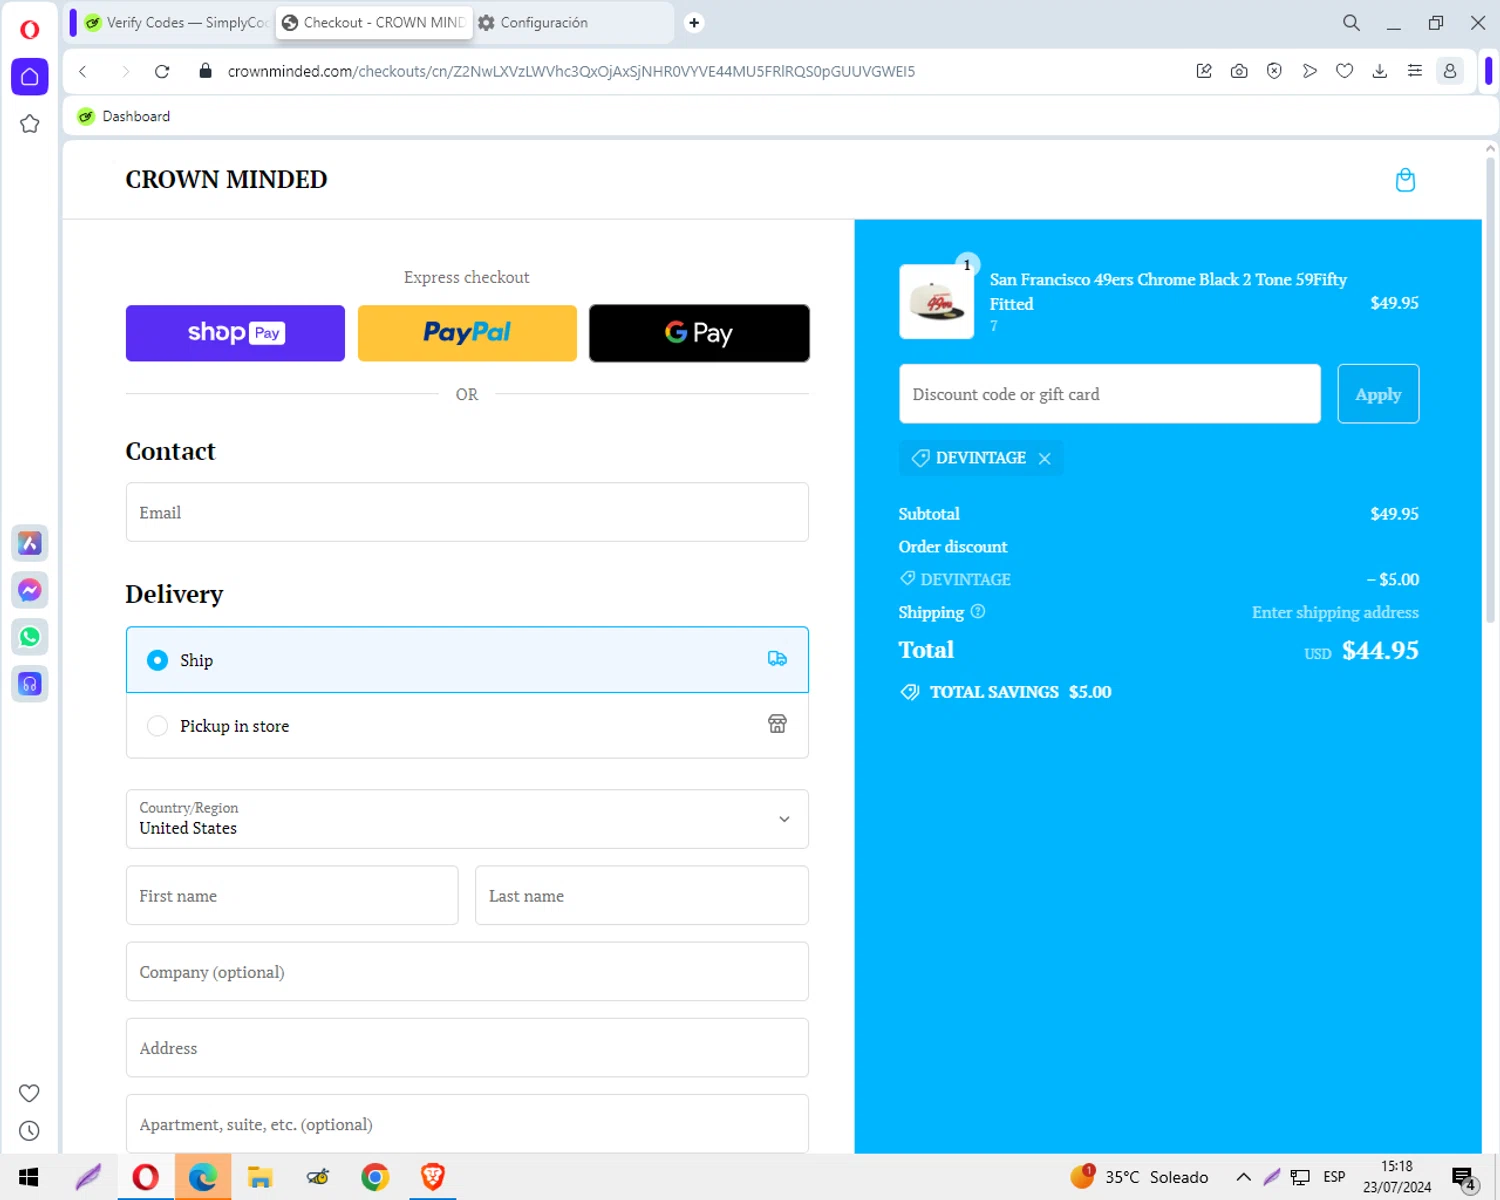Click the snapshot camera icon
Viewport: 1500px width, 1200px height.
point(1239,71)
